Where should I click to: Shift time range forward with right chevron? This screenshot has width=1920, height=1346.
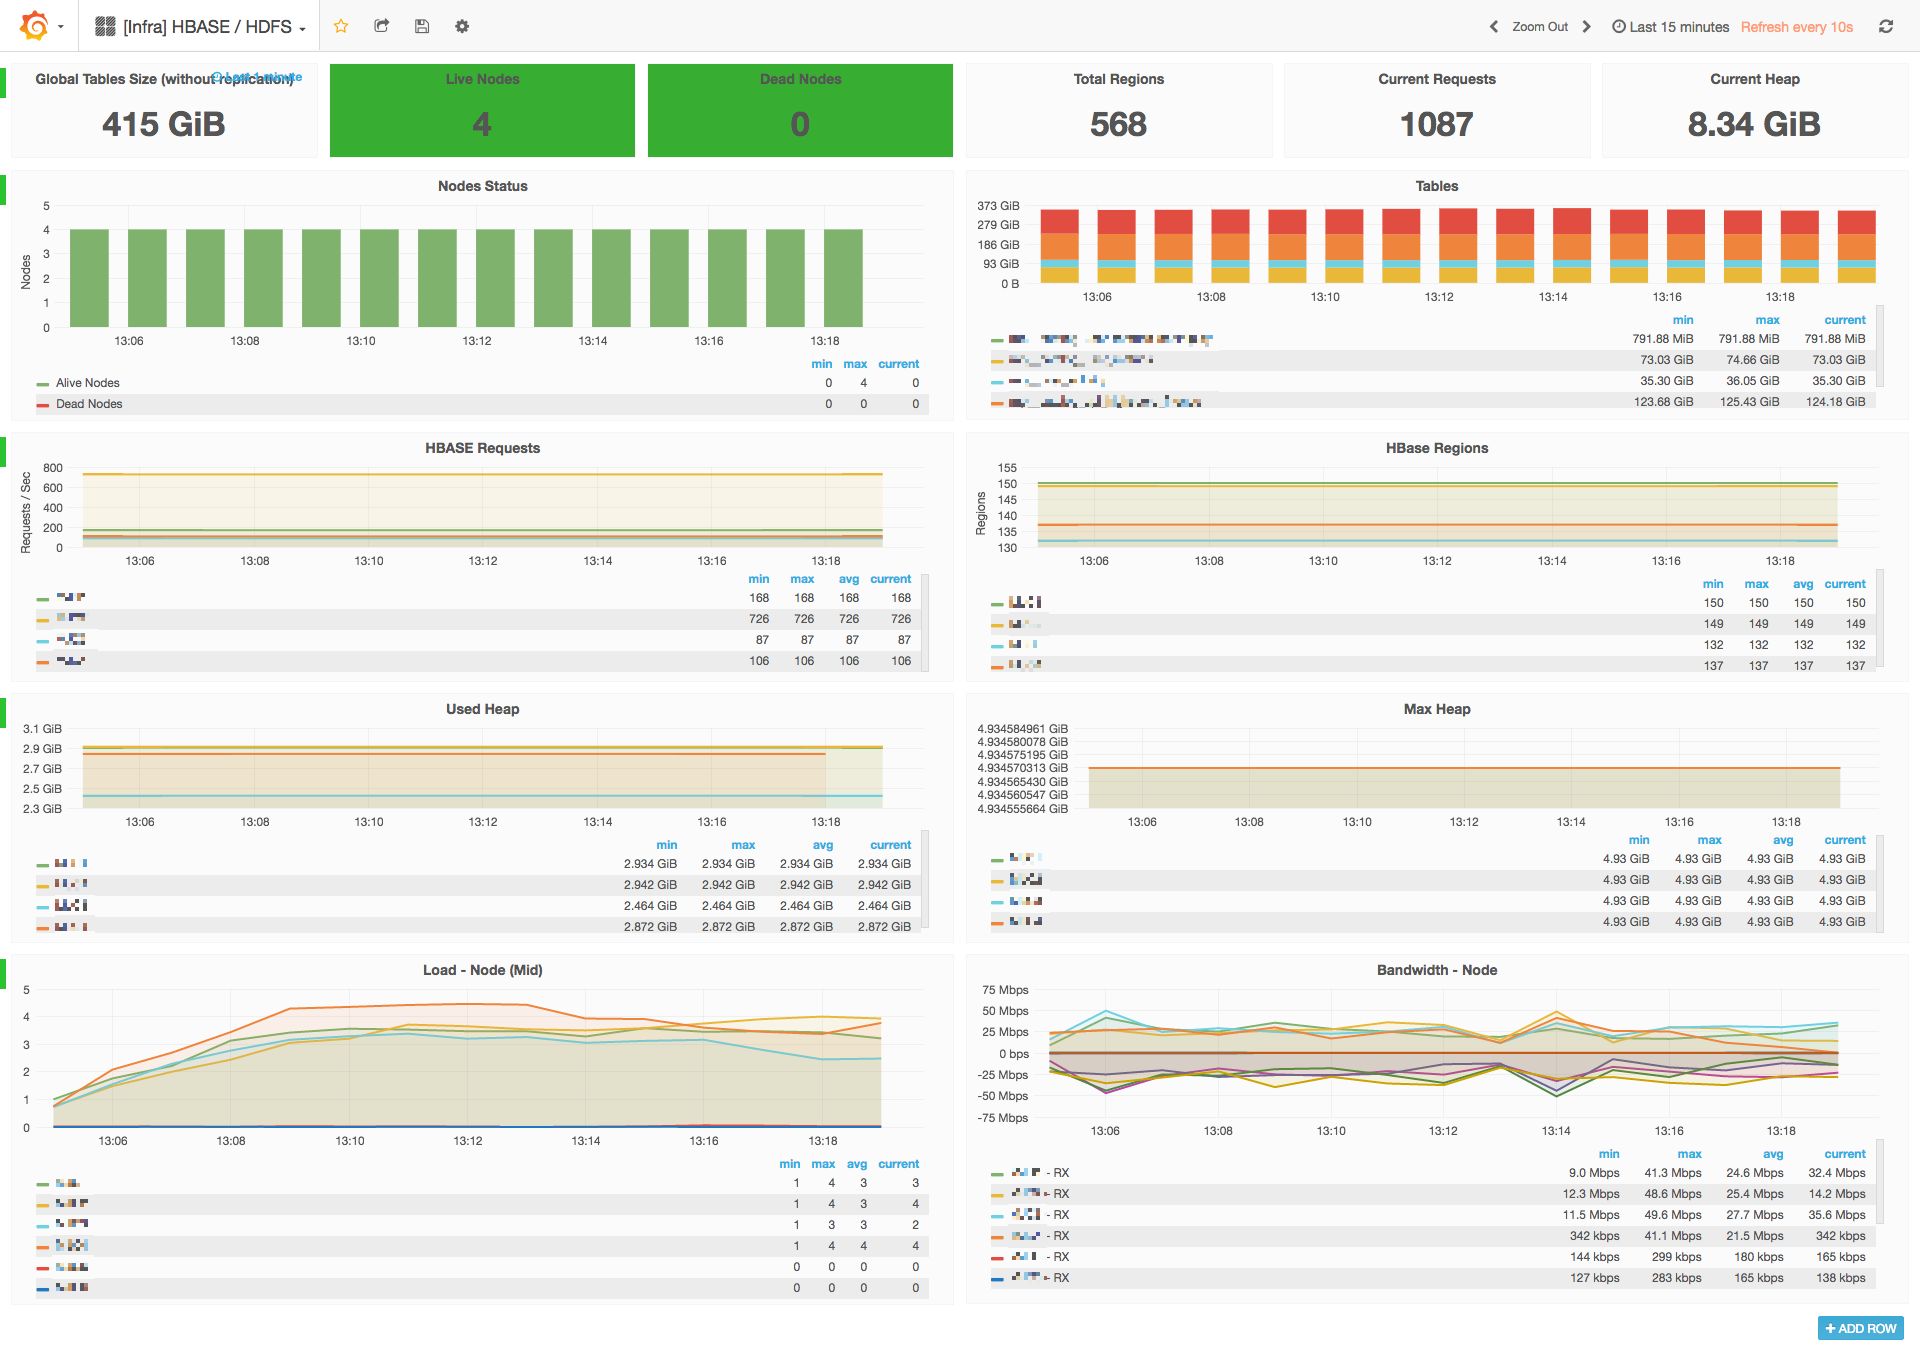pos(1586,27)
